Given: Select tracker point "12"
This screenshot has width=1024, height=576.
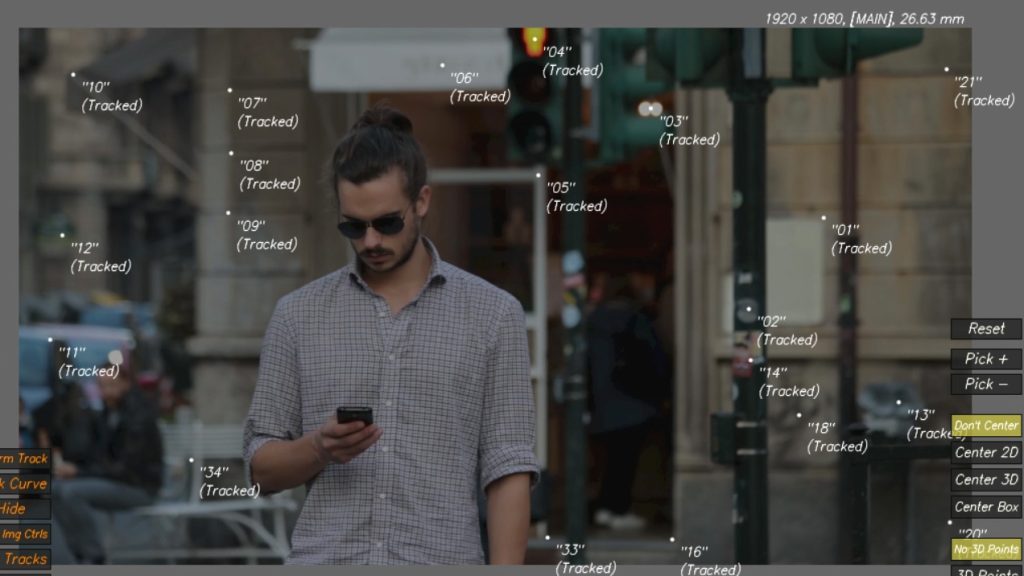Looking at the screenshot, I should (x=63, y=235).
